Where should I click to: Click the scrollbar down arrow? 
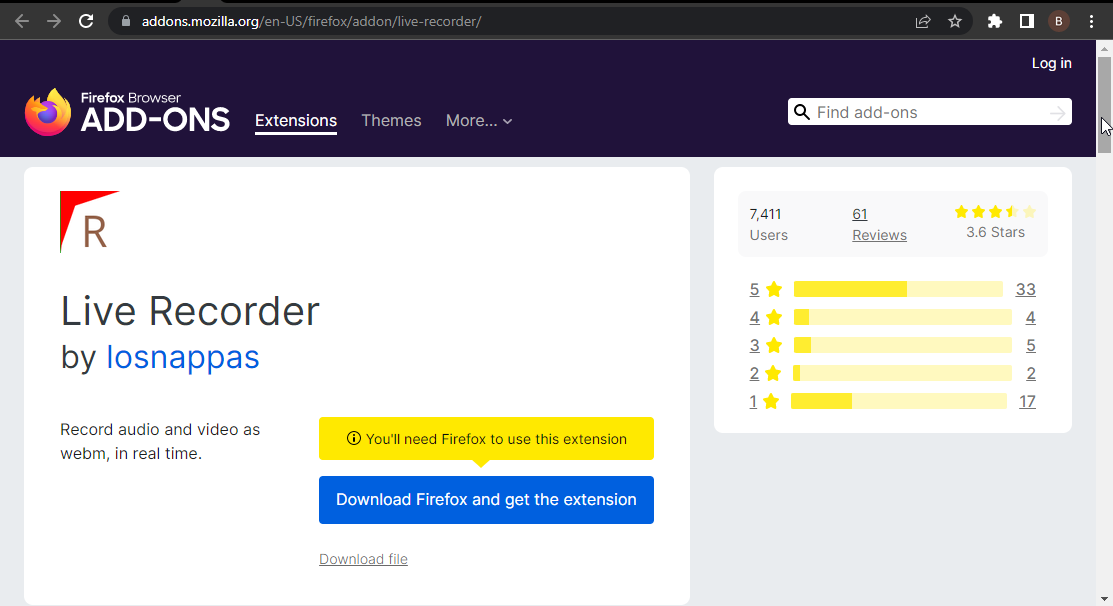coord(1104,599)
